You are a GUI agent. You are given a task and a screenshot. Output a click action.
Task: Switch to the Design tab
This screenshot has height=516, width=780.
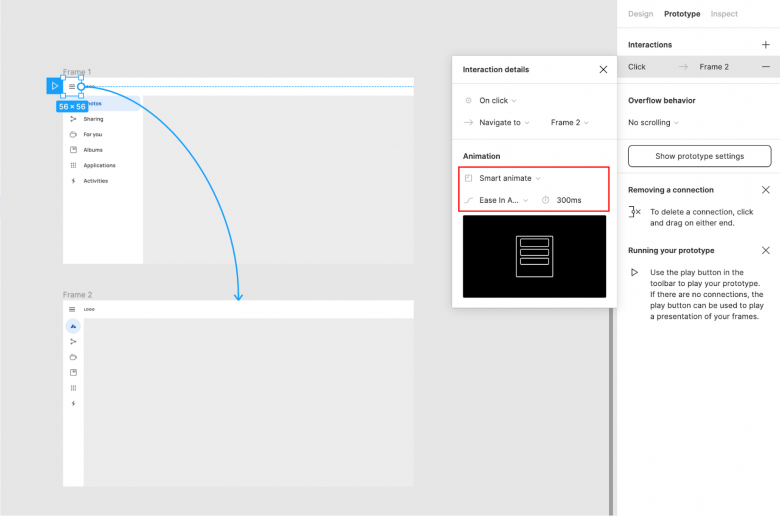(x=640, y=14)
